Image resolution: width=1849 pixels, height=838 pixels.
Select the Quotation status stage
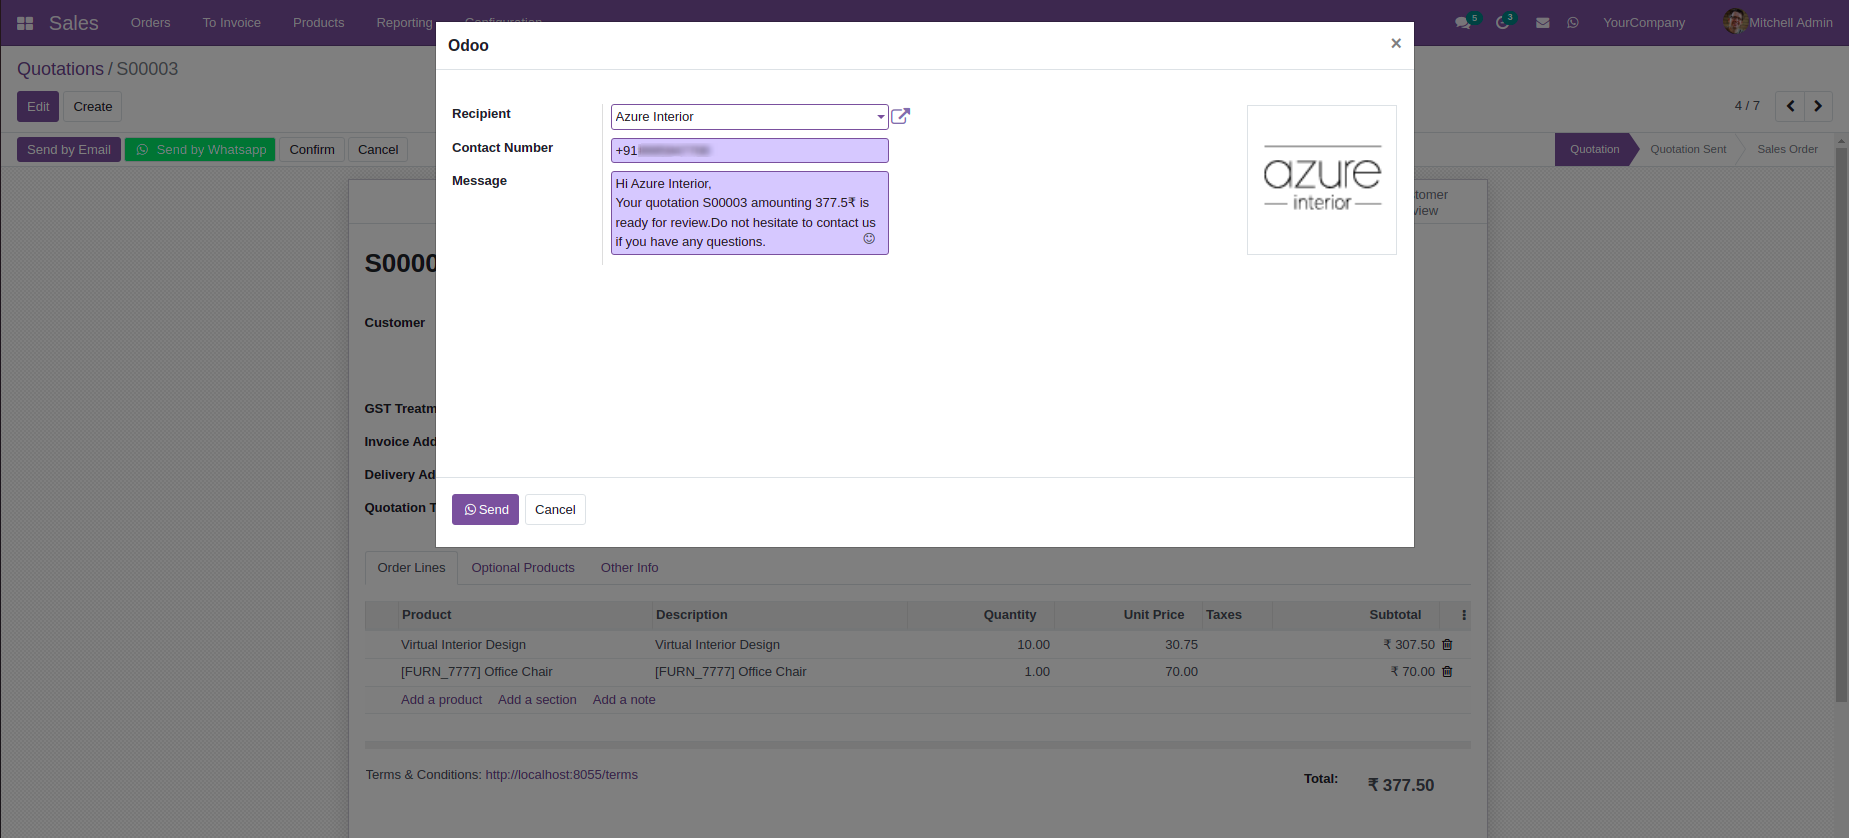[1593, 149]
